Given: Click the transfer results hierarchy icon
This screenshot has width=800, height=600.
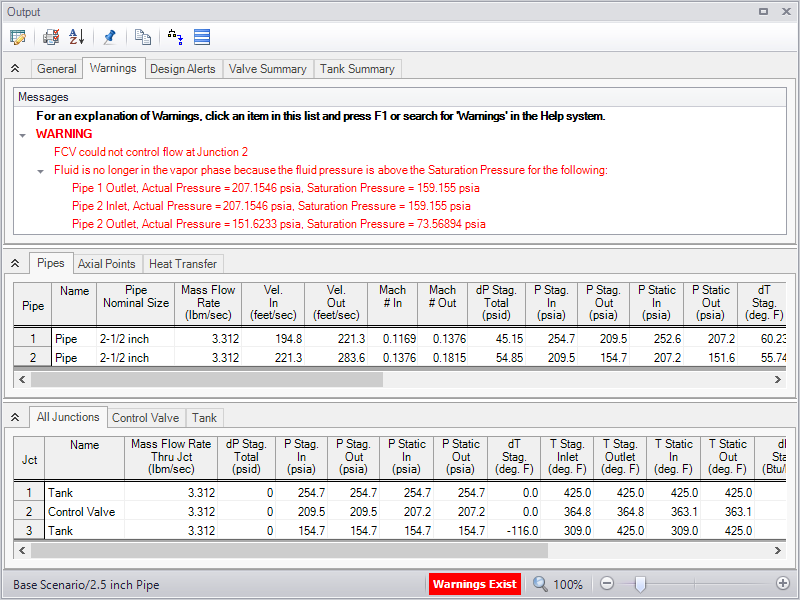Looking at the screenshot, I should coord(176,37).
